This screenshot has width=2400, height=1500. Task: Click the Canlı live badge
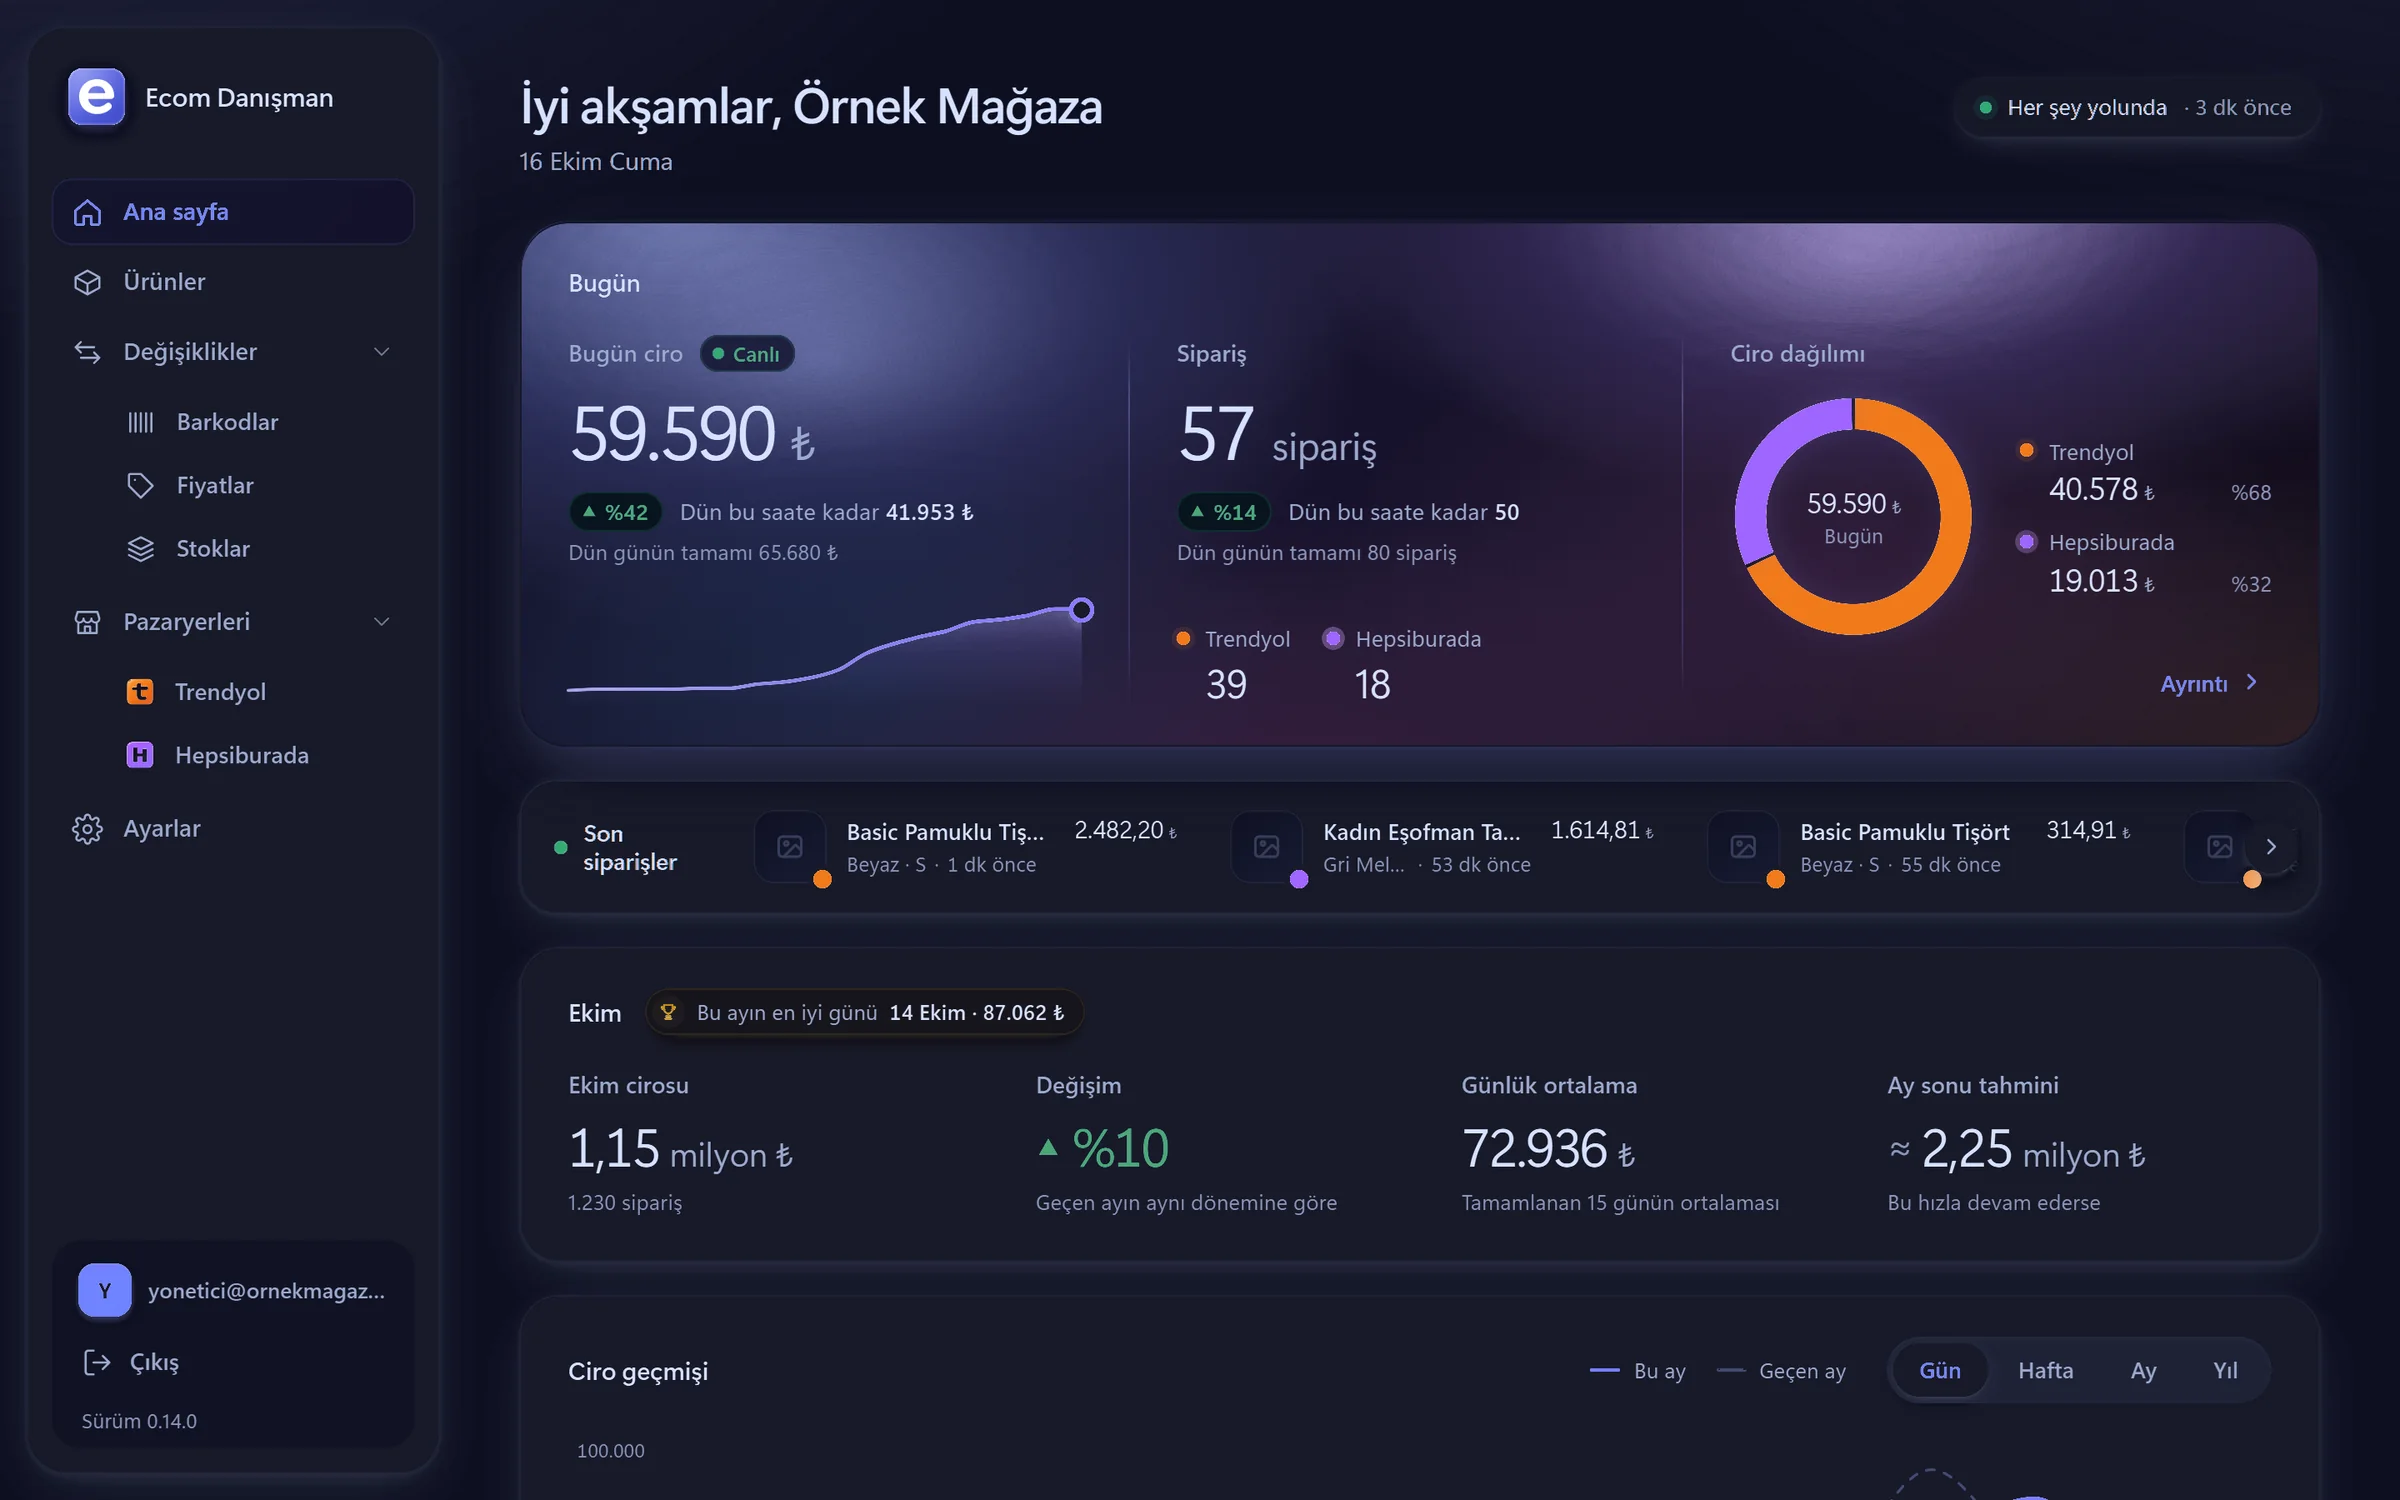point(747,354)
